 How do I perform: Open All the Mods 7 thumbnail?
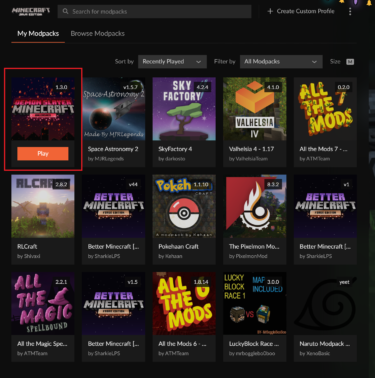[325, 109]
